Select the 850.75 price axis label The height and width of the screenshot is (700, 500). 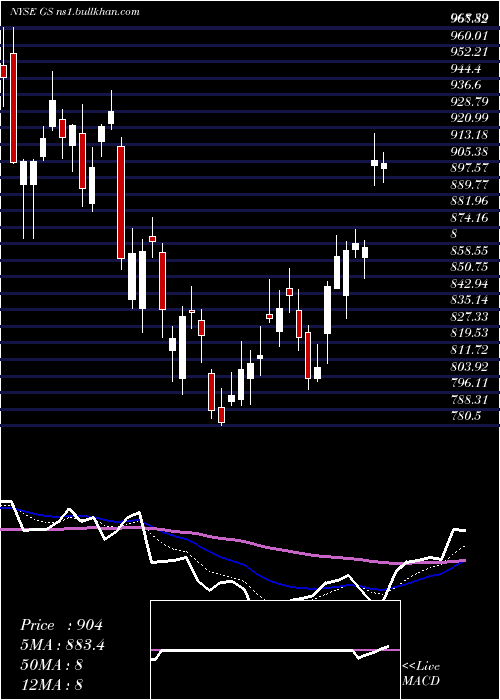point(469,267)
